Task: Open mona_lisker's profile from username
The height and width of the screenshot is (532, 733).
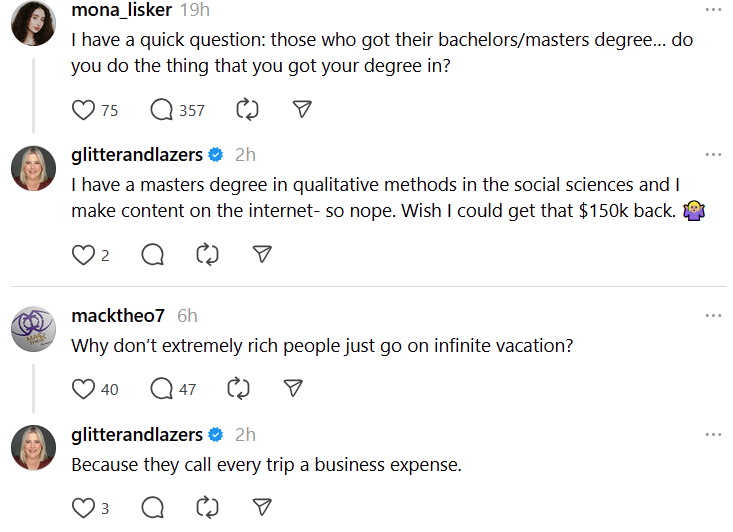Action: 122,10
